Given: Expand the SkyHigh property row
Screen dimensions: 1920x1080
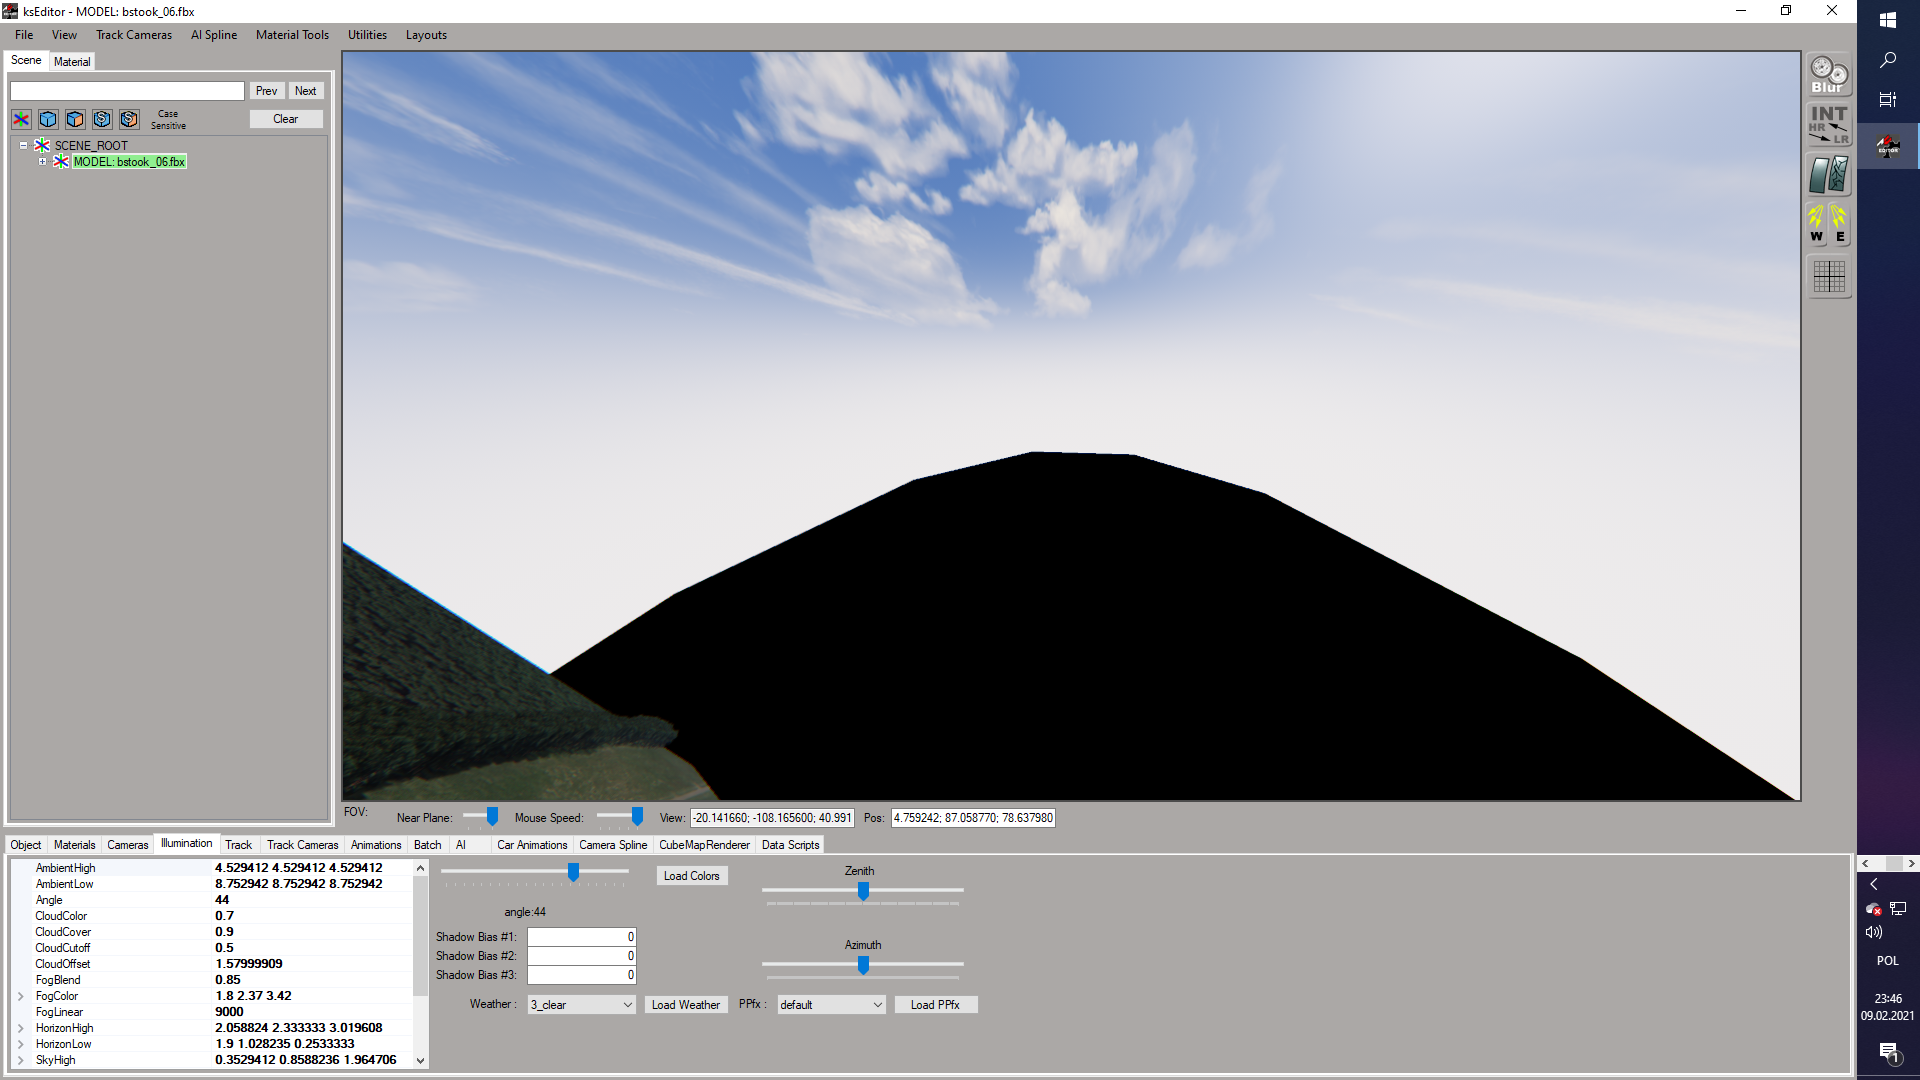Looking at the screenshot, I should (x=20, y=1060).
